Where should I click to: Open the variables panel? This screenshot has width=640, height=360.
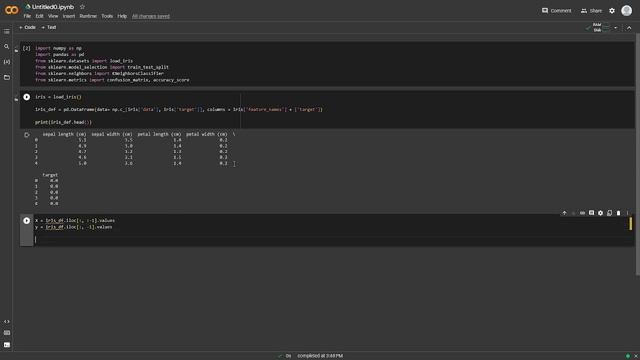click(7, 62)
